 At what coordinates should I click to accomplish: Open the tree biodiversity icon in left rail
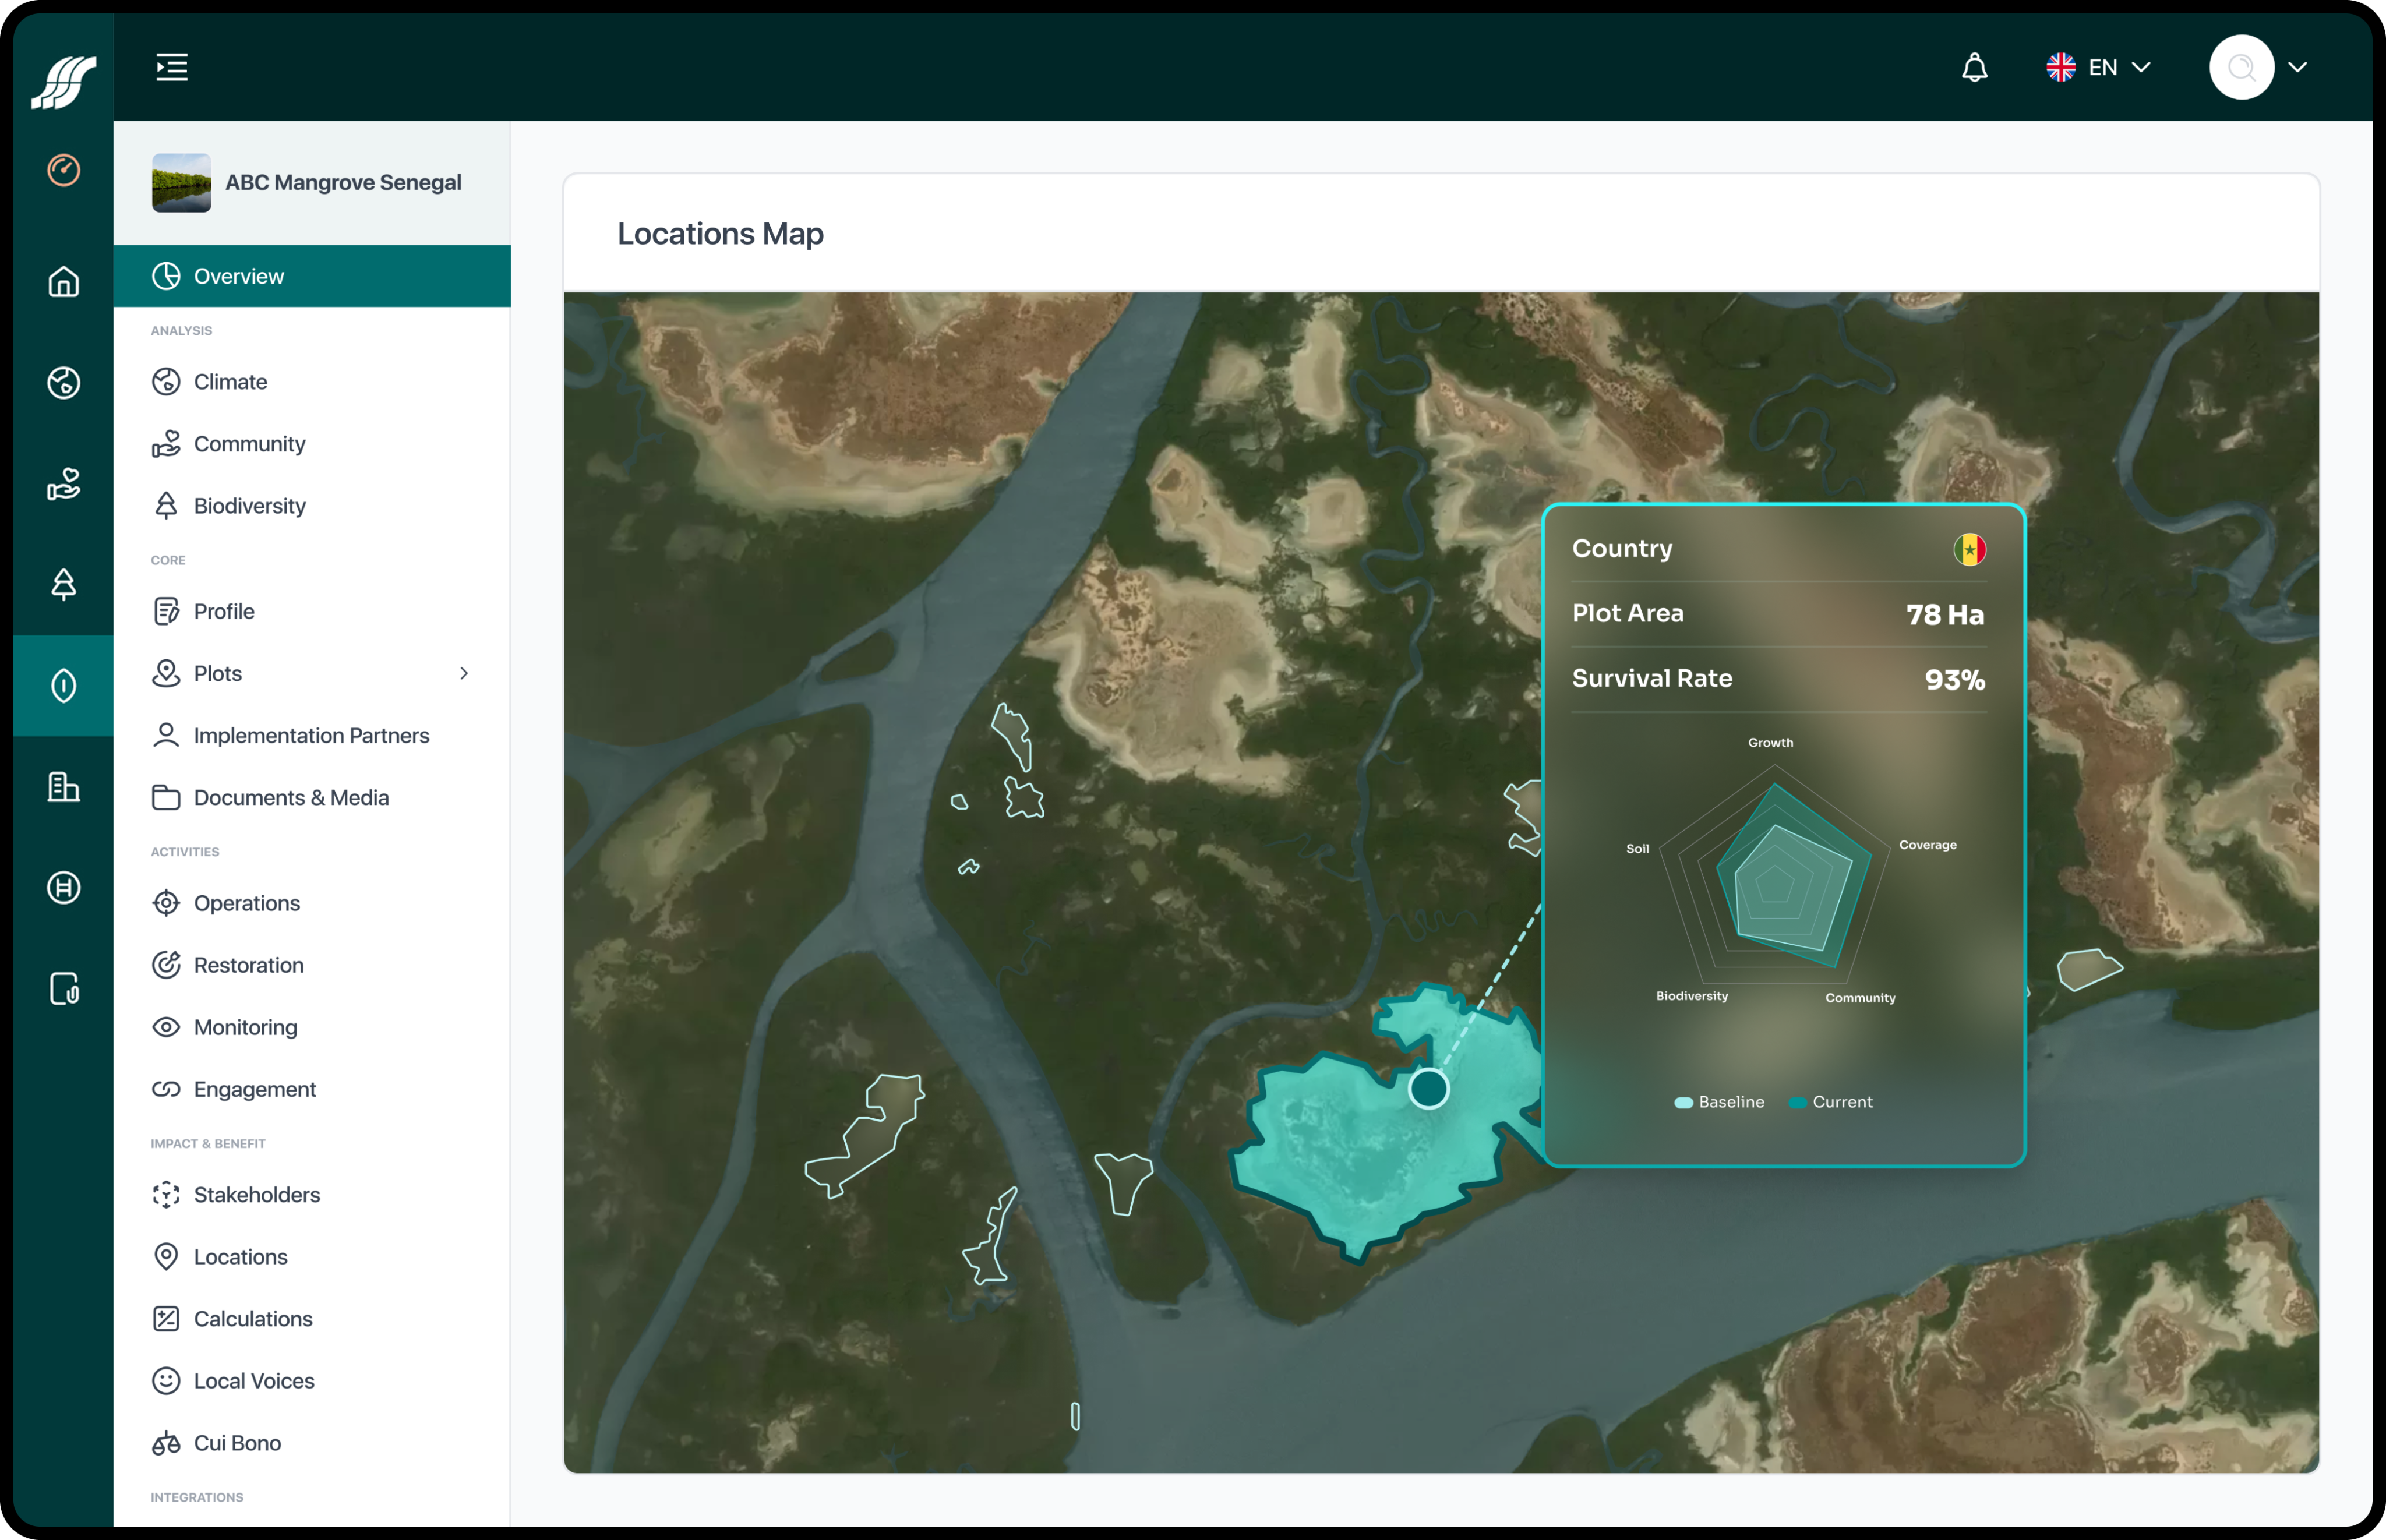64,584
